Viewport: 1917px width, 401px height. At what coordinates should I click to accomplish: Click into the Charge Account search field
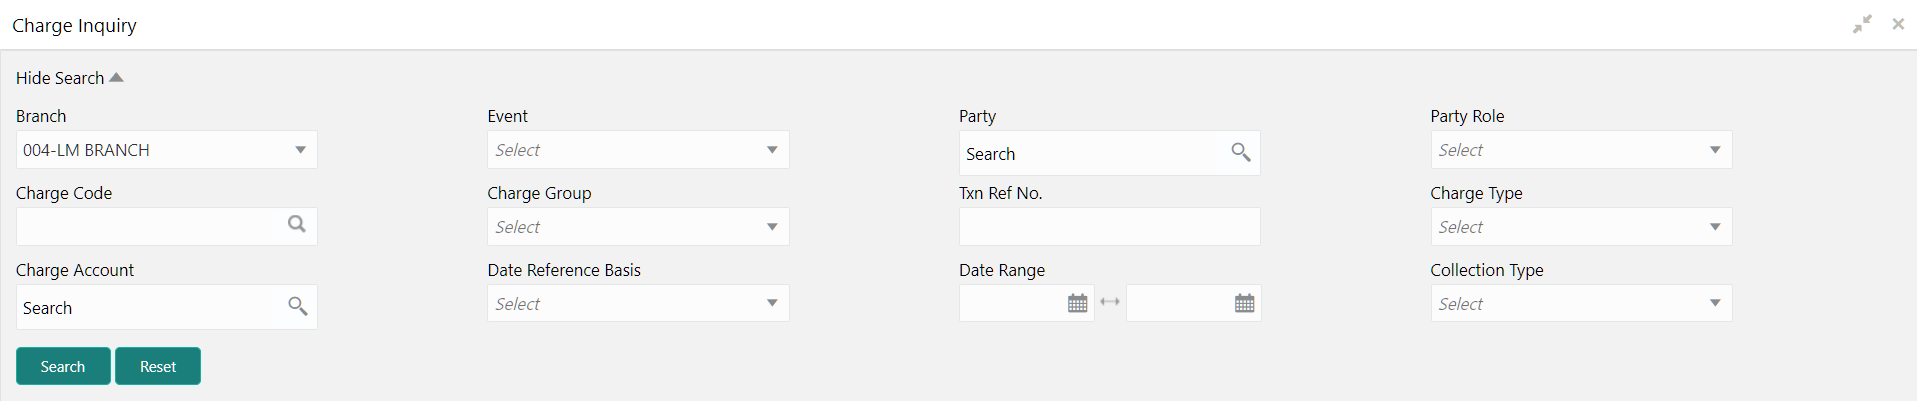click(150, 308)
